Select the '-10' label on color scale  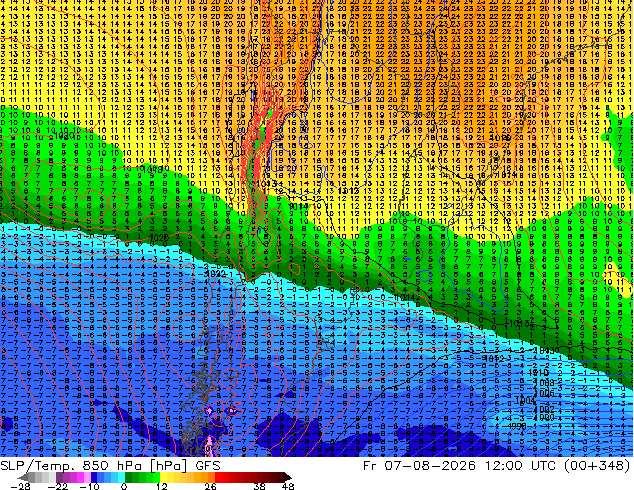tap(89, 486)
